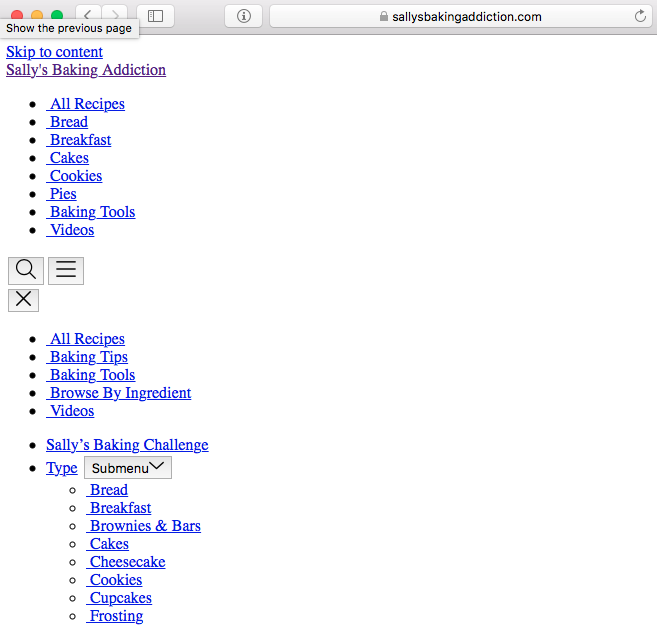Viewport: 657px width, 626px height.
Task: Open the Pies navigation link
Action: point(62,194)
